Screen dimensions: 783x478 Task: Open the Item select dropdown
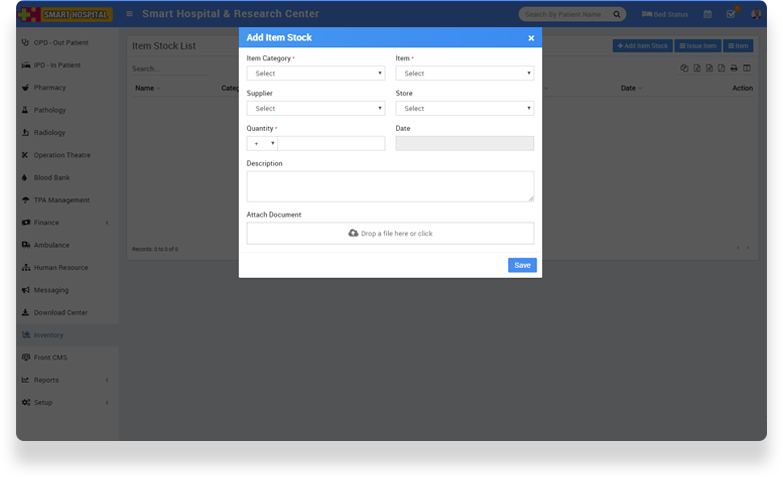pos(464,73)
